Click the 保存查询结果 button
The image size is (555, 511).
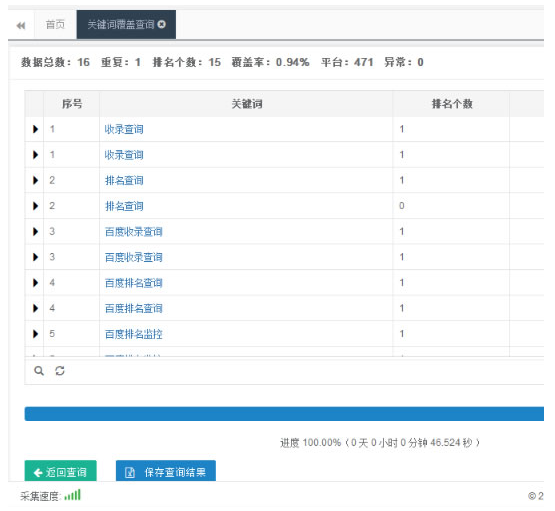tap(166, 471)
